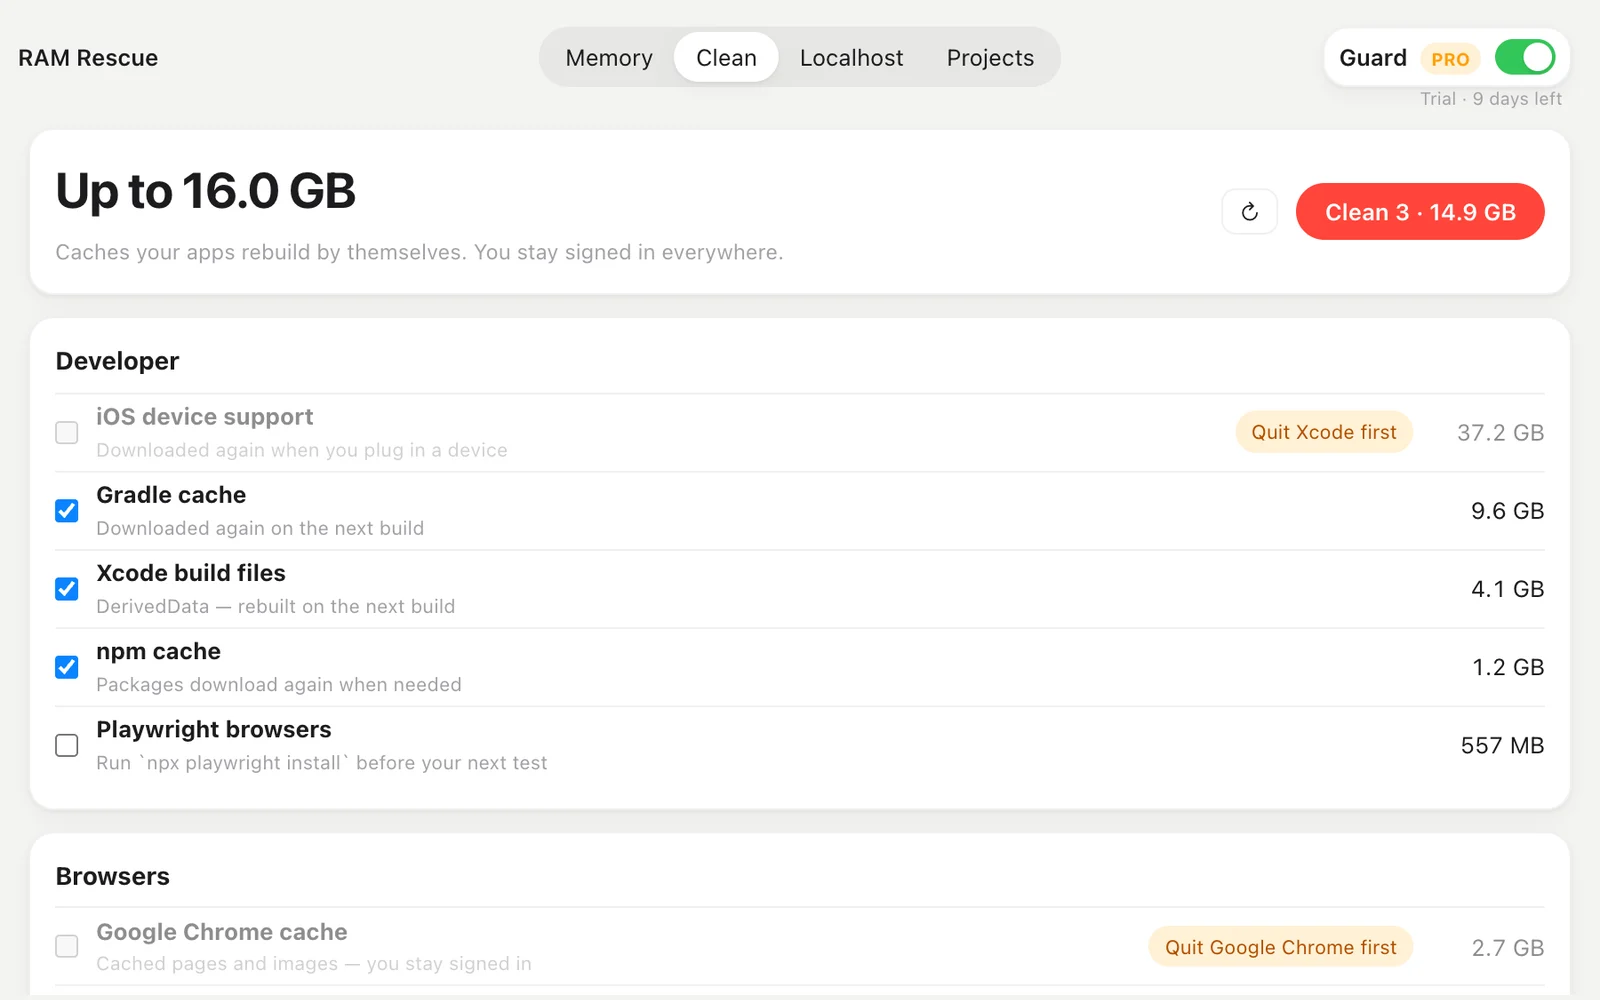This screenshot has height=1000, width=1600.
Task: Uncheck the Gradle cache checkbox
Action: point(67,510)
